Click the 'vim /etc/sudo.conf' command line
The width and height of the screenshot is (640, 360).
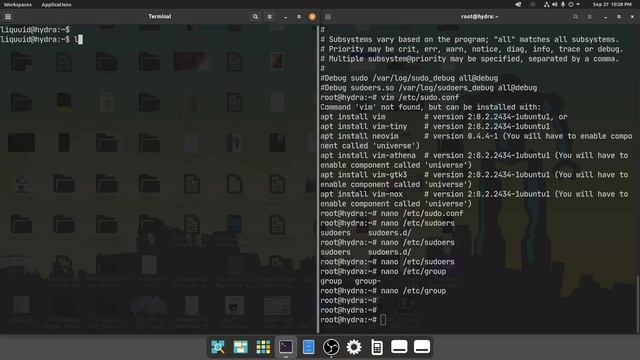pyautogui.click(x=390, y=98)
